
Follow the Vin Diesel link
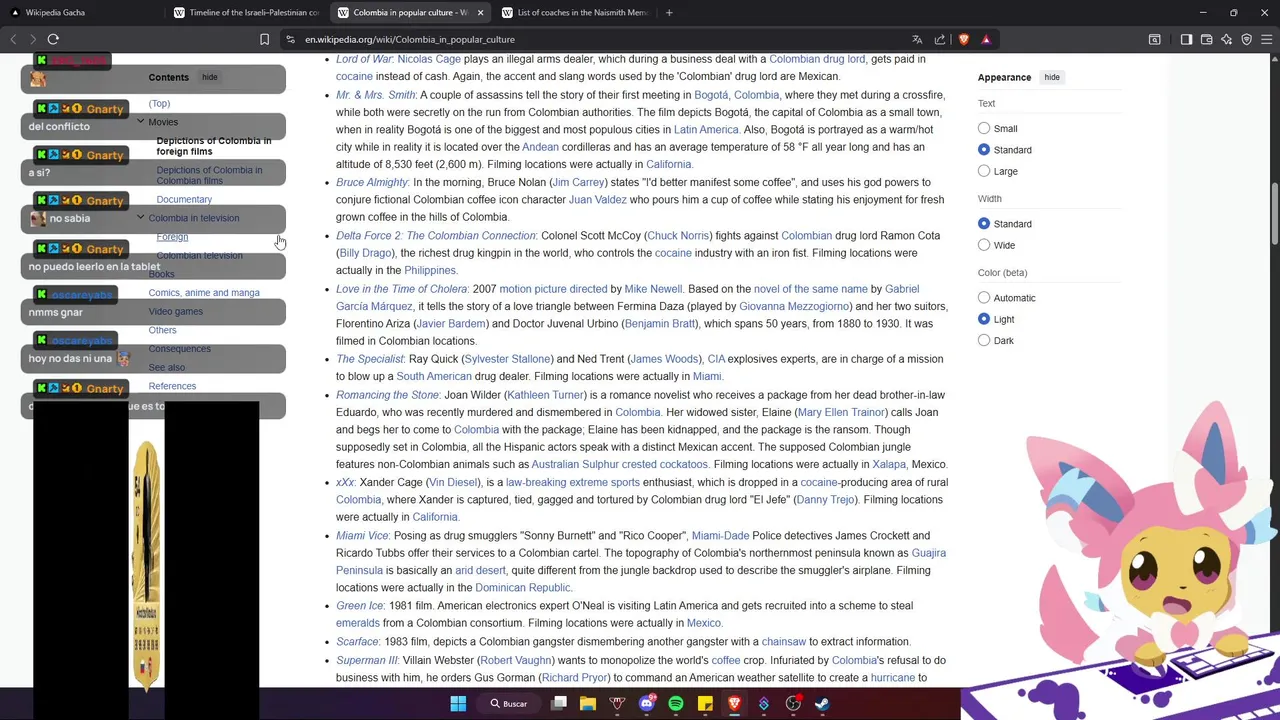point(453,482)
